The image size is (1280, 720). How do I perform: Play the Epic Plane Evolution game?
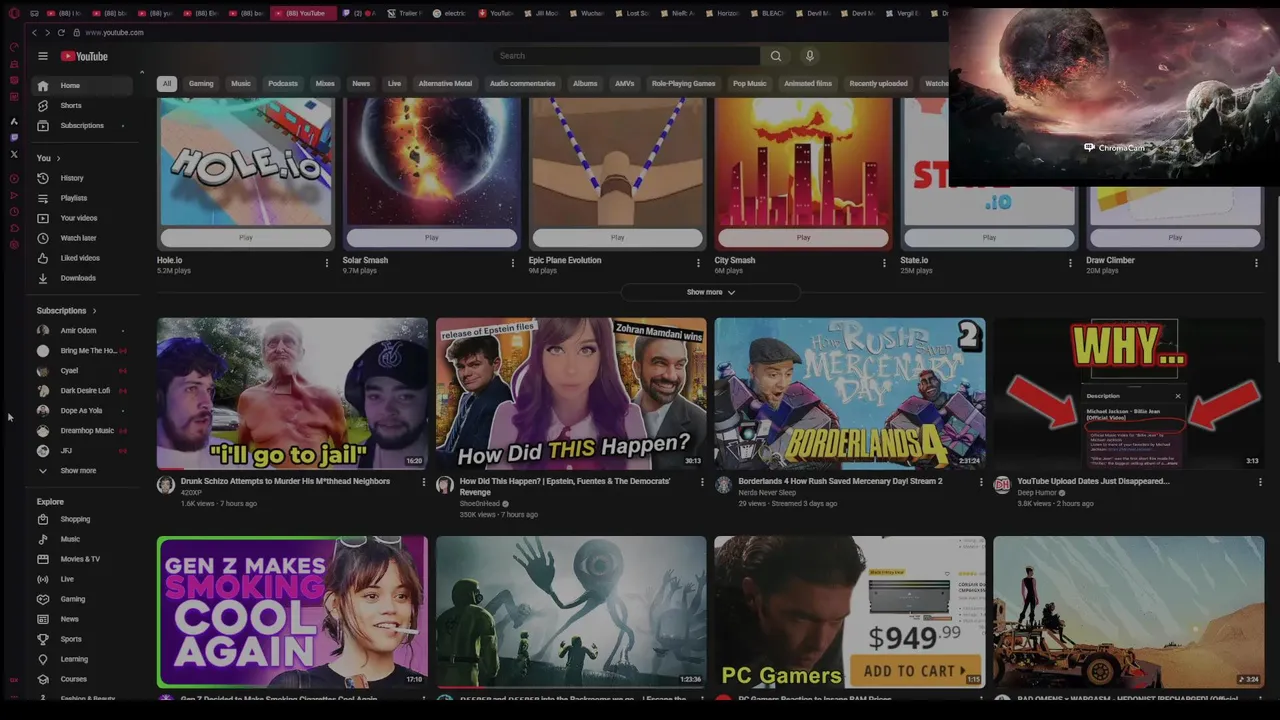[617, 238]
